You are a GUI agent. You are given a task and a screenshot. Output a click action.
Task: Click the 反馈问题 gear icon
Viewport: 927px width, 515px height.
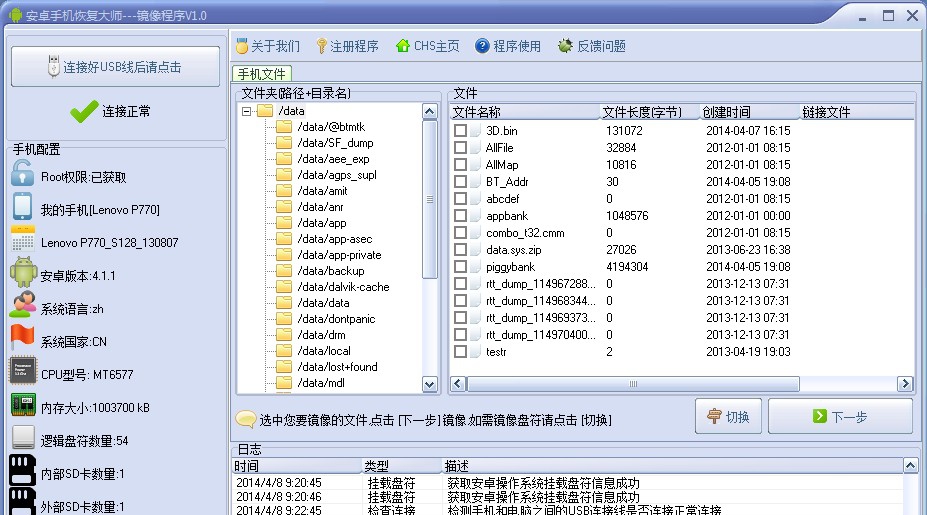coord(565,46)
